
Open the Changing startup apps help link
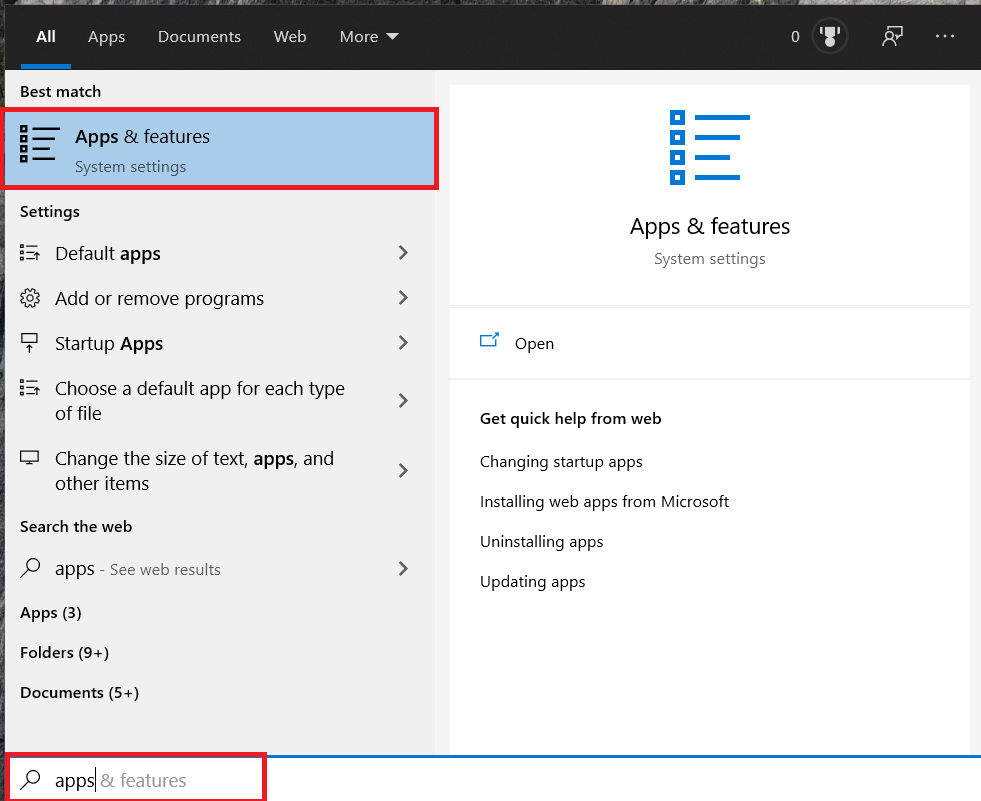[560, 461]
